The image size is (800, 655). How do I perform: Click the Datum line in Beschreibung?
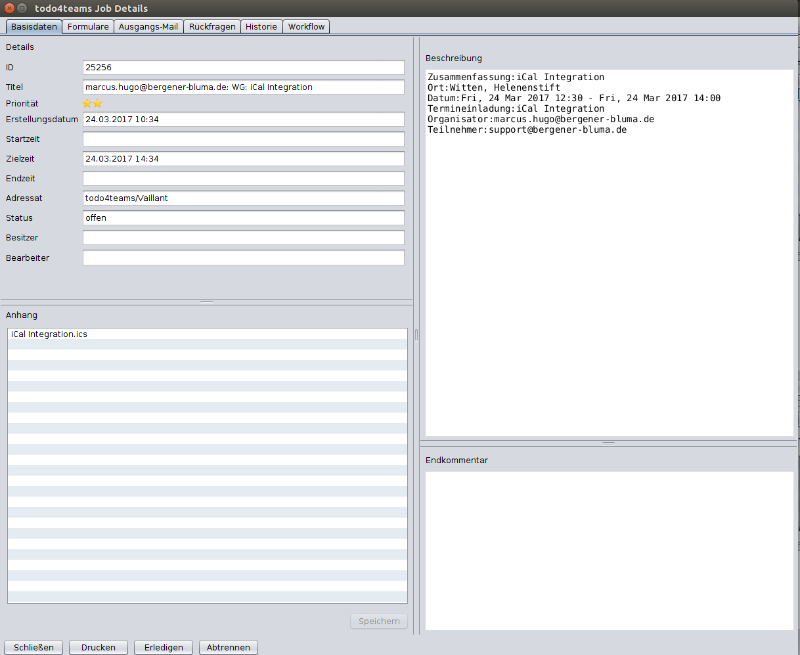pos(574,98)
